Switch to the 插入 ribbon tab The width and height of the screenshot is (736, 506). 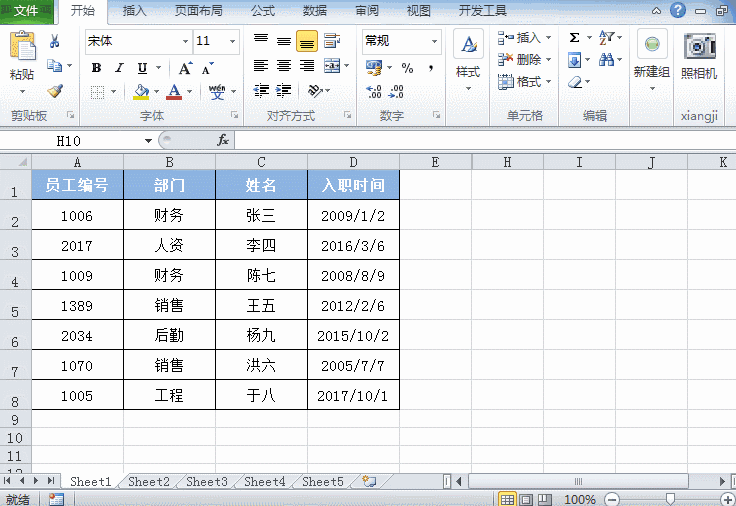click(134, 10)
